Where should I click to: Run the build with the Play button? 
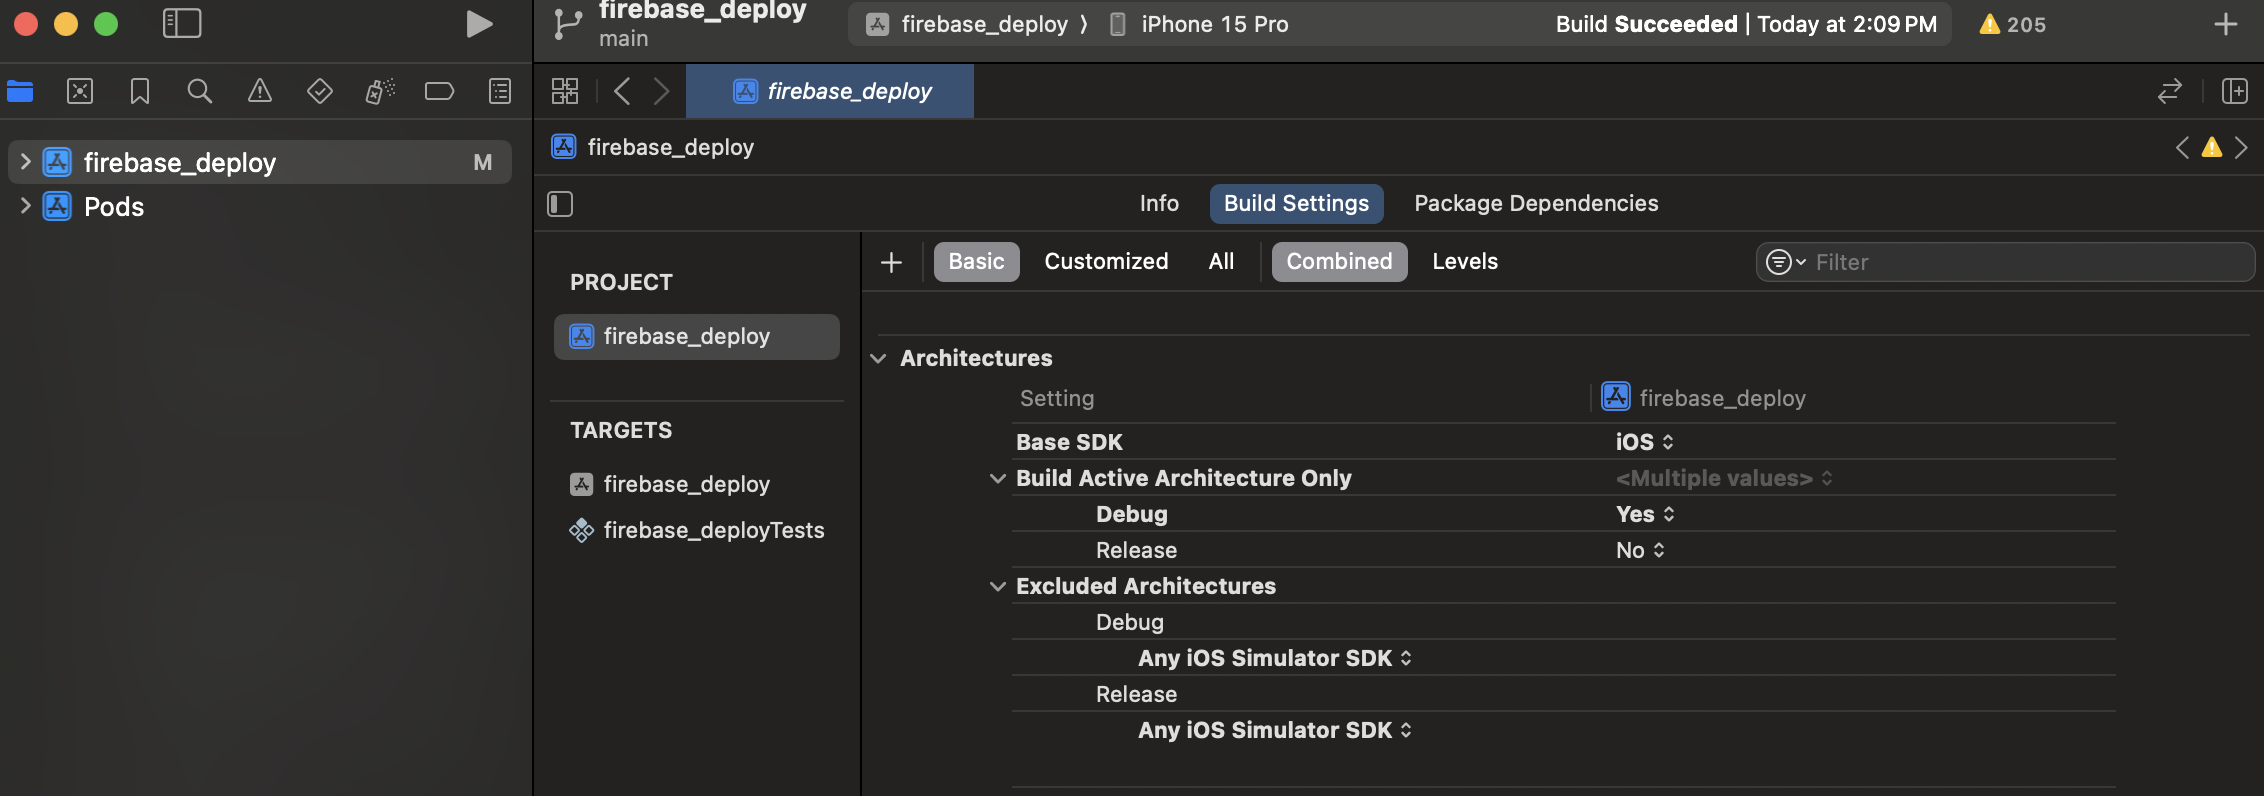tap(479, 24)
